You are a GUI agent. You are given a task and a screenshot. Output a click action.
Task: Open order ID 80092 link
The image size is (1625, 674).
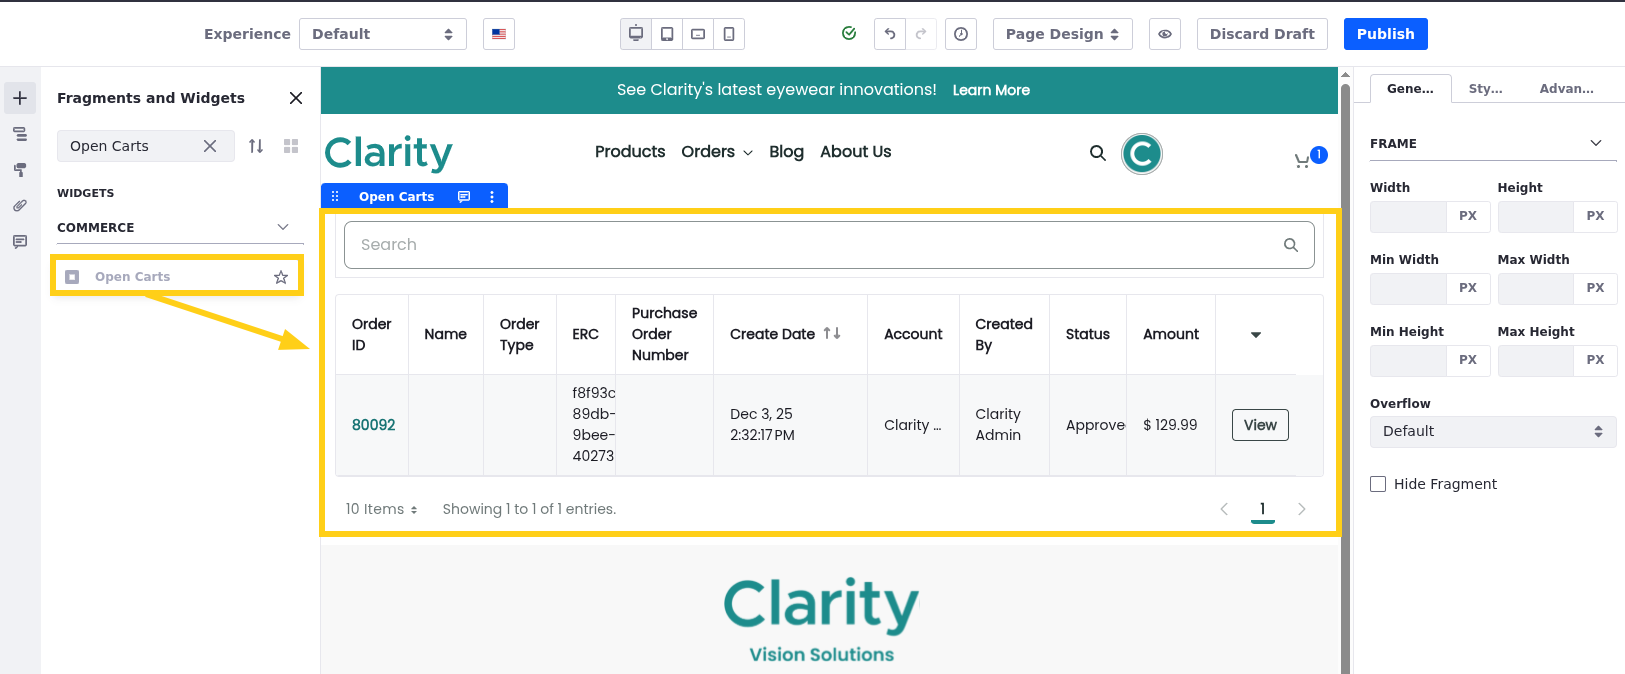tap(373, 425)
